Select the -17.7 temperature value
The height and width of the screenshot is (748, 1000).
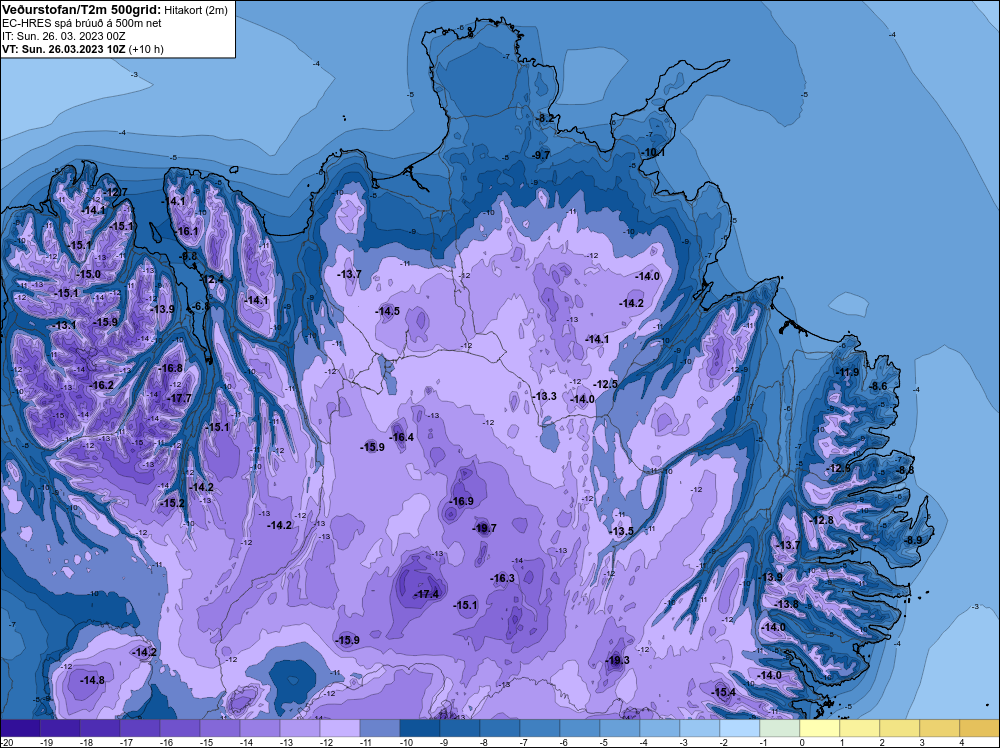(179, 398)
